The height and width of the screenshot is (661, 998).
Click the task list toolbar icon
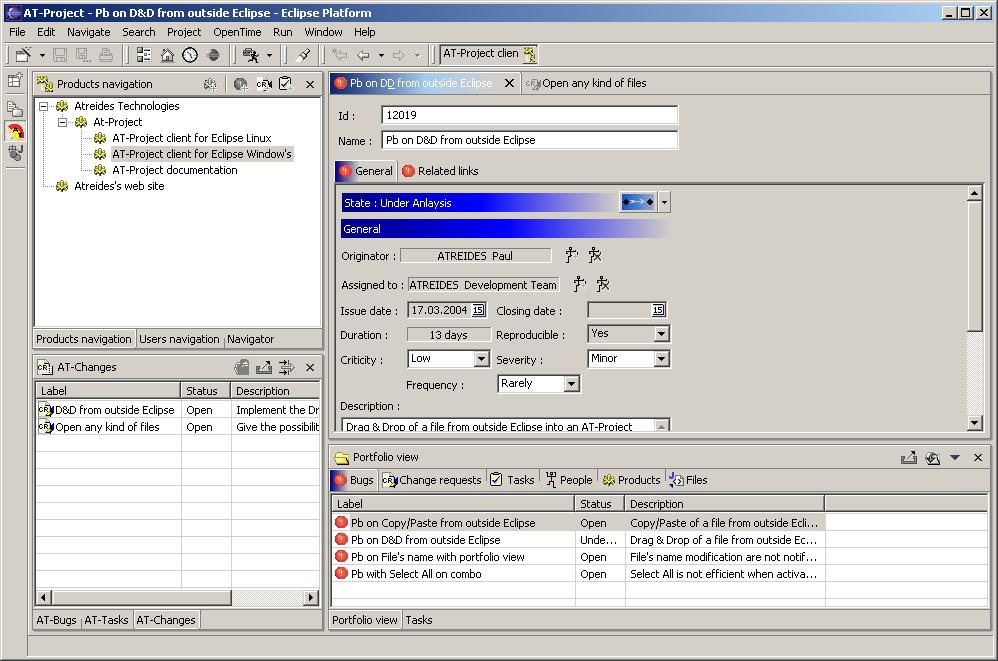point(144,55)
